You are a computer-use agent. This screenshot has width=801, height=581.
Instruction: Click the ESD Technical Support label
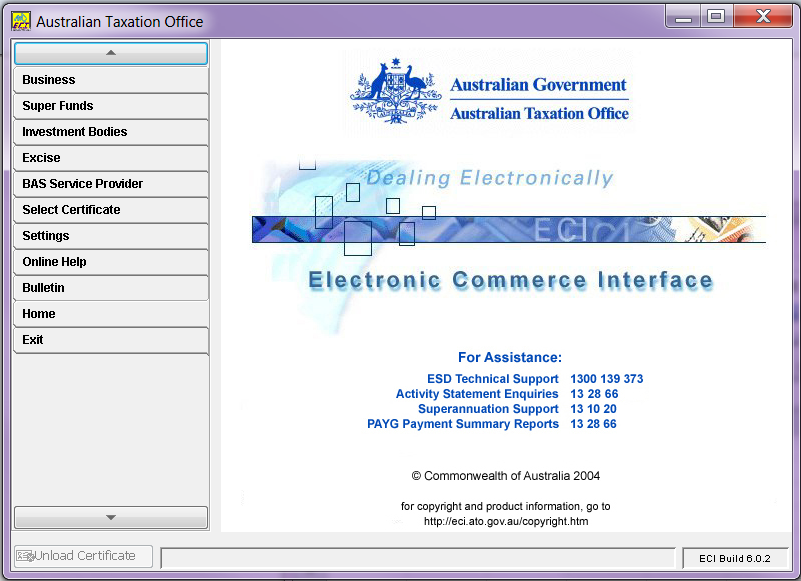tap(492, 379)
